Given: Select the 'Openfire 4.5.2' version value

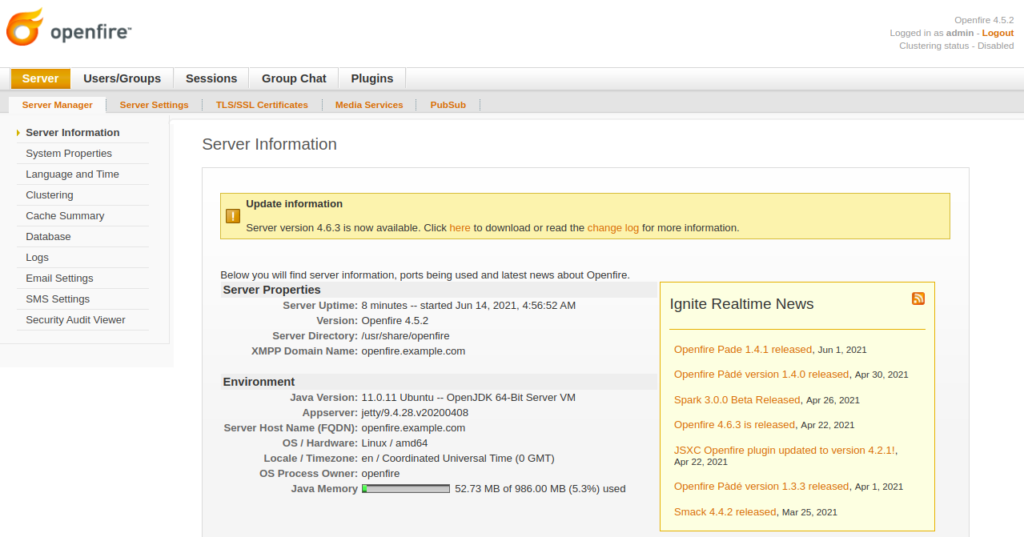Looking at the screenshot, I should tap(395, 321).
